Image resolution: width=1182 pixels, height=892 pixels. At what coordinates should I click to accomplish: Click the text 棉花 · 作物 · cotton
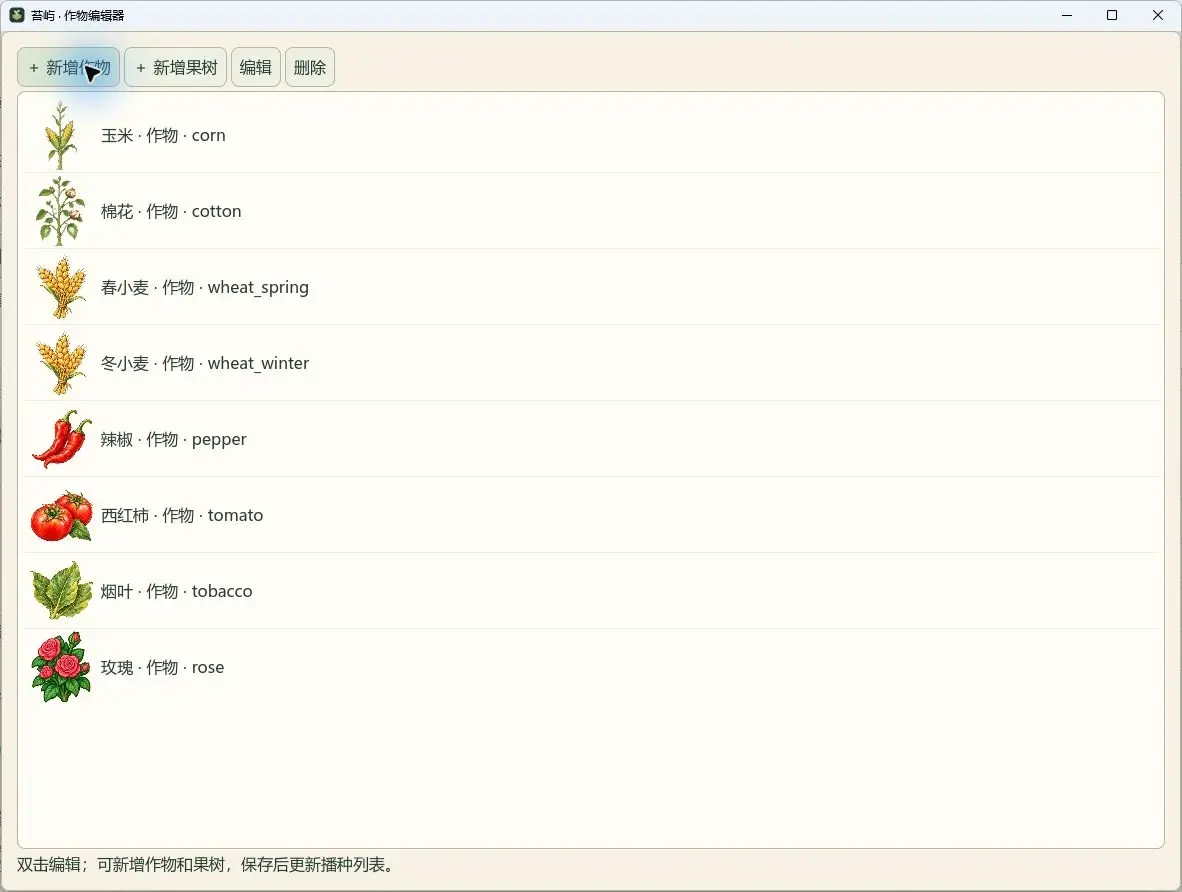coord(171,211)
